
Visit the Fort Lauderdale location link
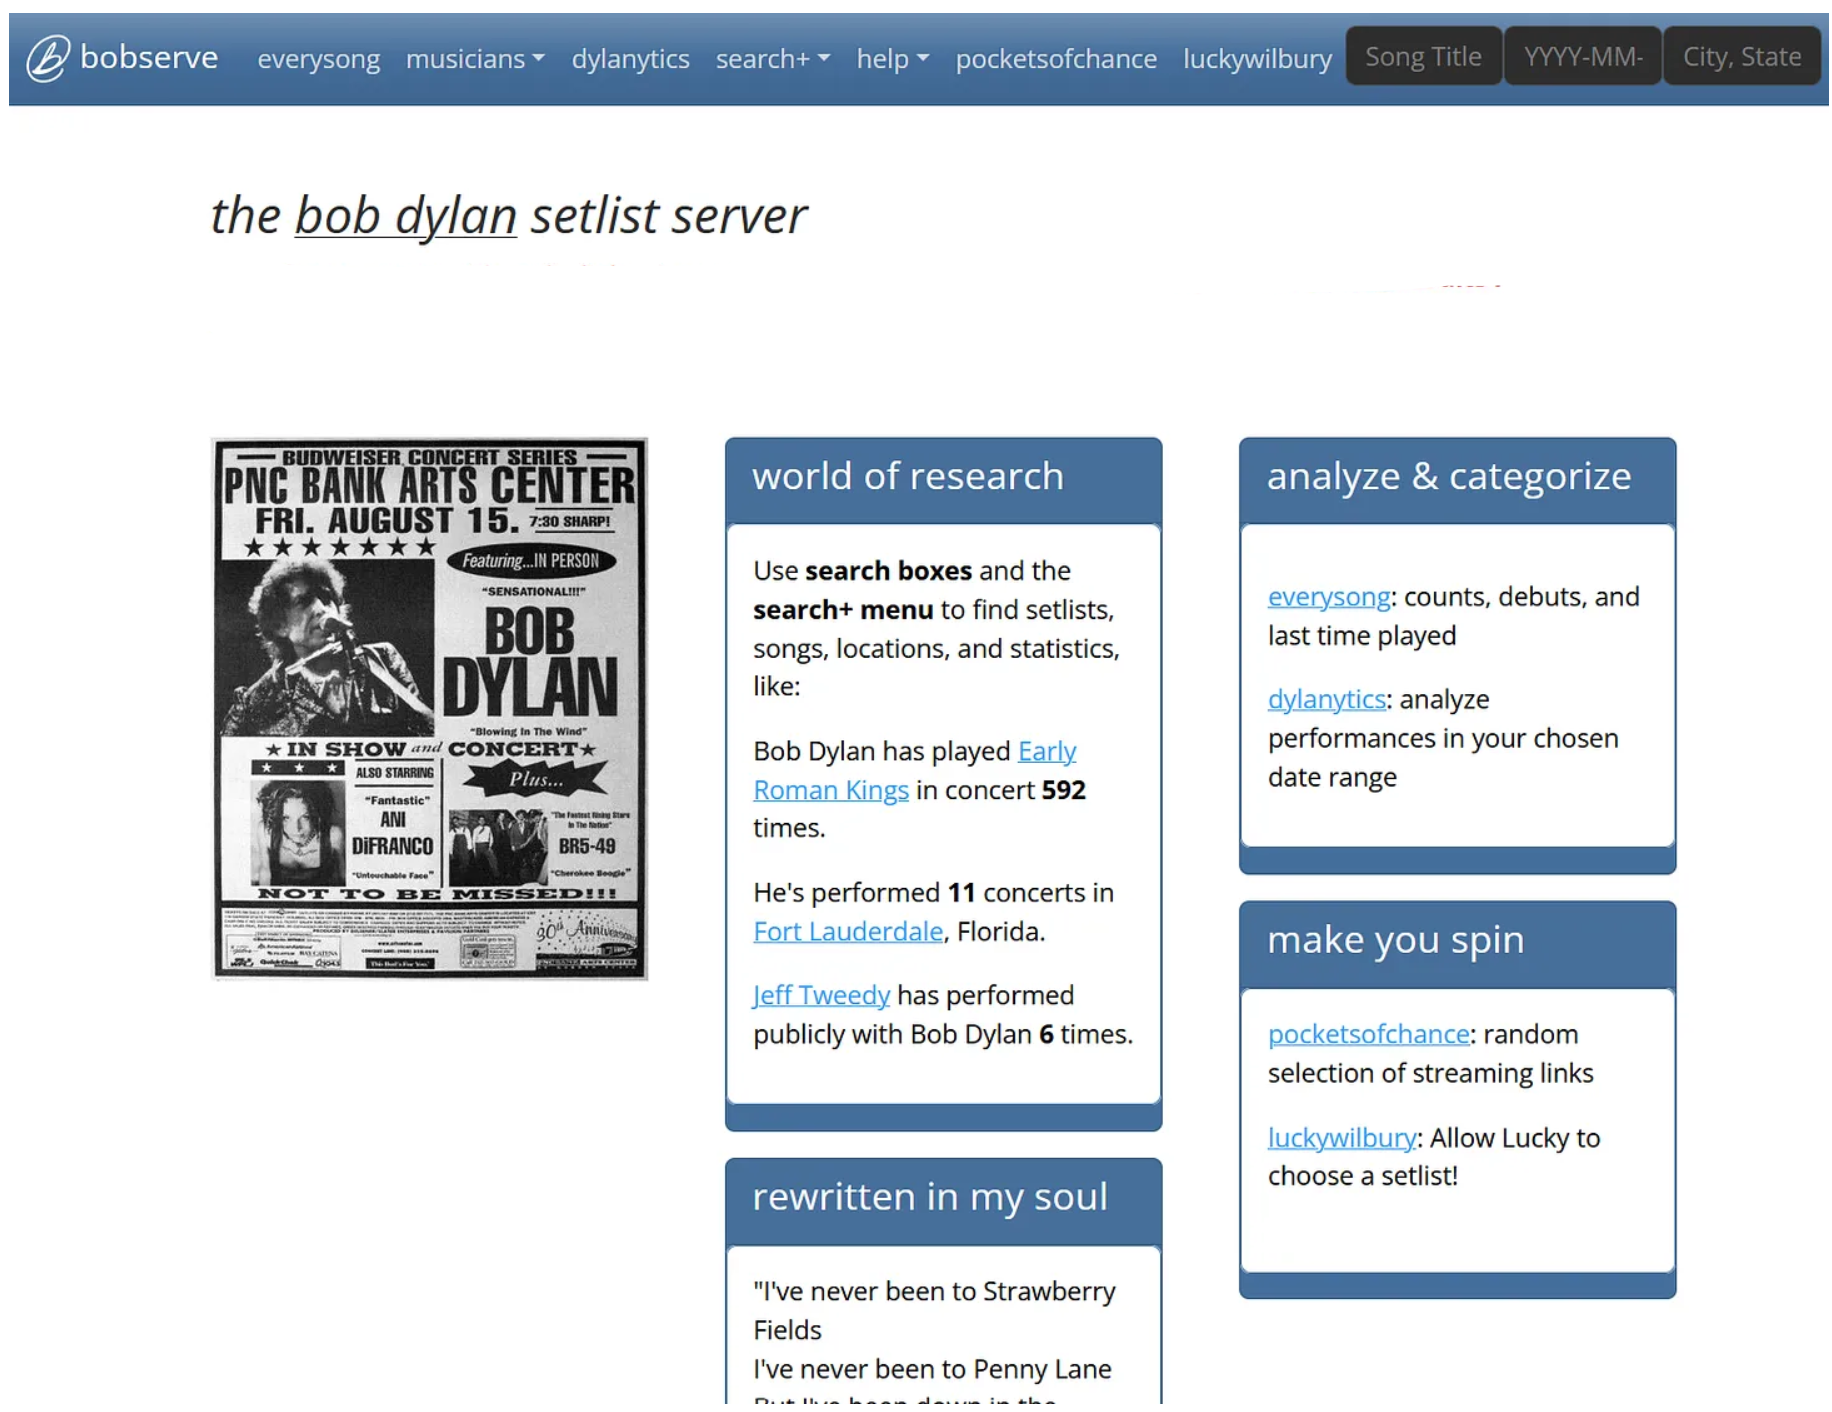(x=847, y=931)
